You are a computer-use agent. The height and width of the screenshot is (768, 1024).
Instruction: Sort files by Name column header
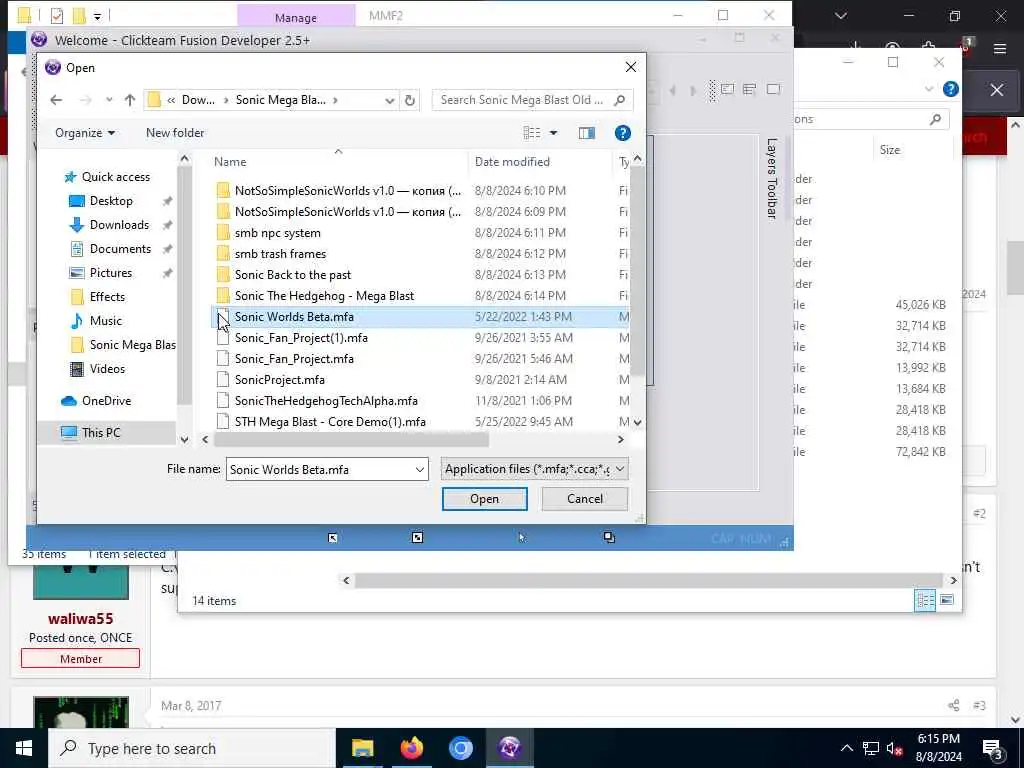231,162
